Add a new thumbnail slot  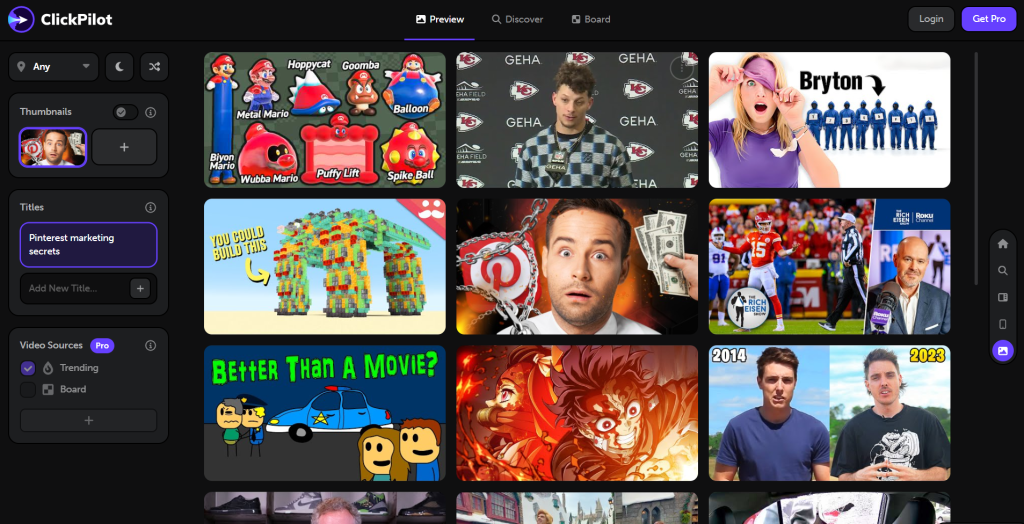tap(124, 147)
